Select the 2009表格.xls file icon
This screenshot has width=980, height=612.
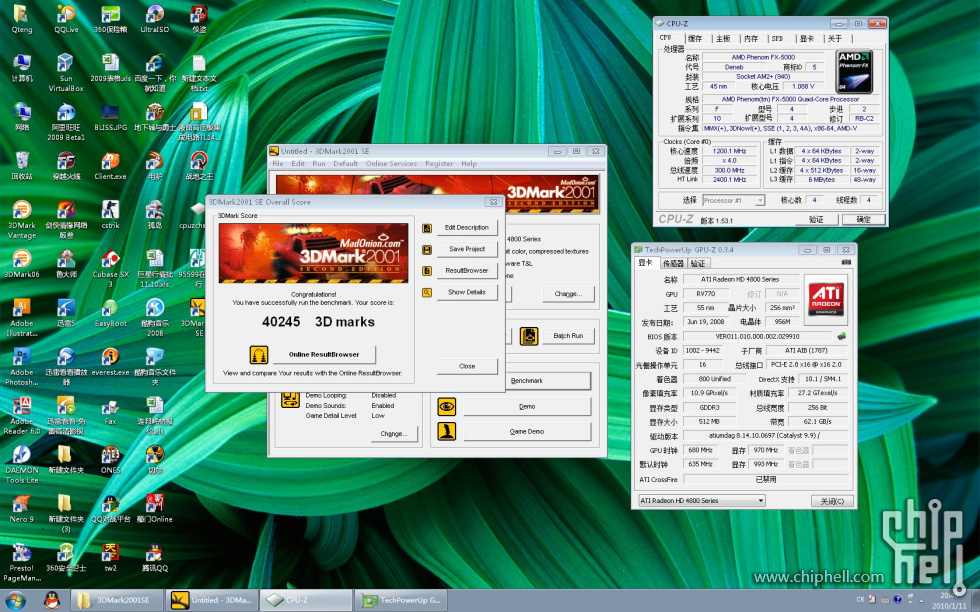(x=111, y=68)
